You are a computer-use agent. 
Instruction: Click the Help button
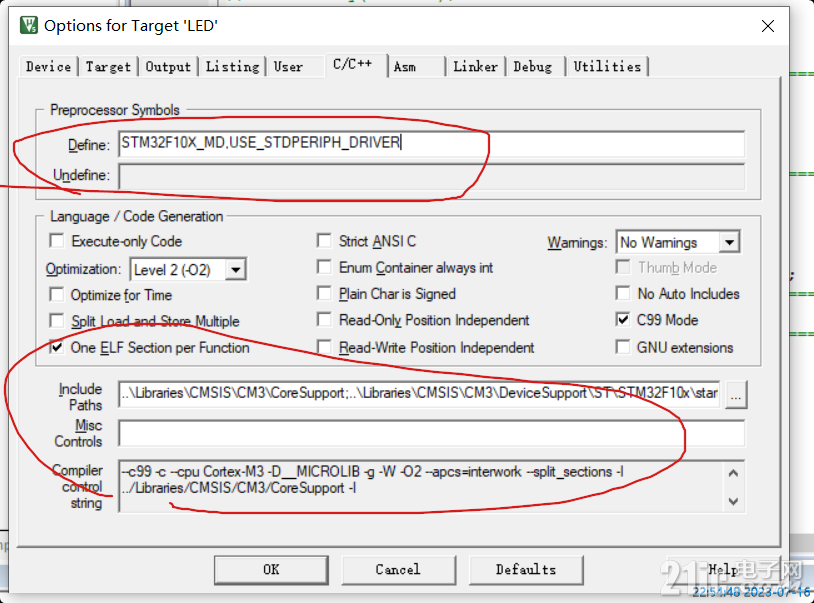723,570
